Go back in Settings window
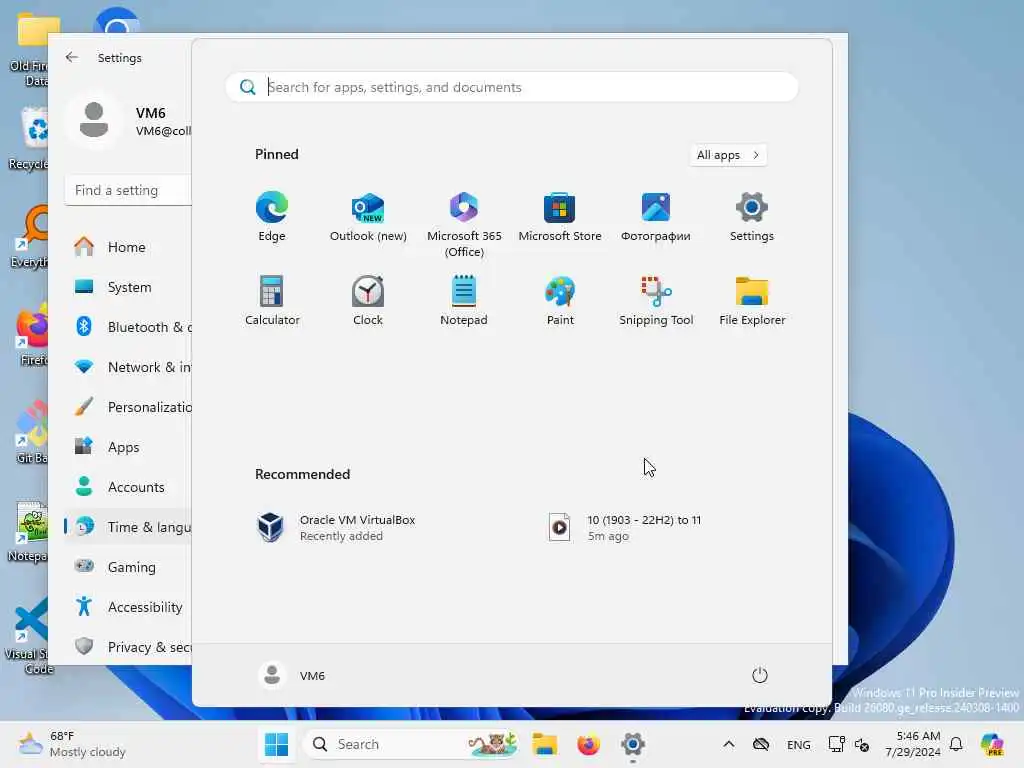This screenshot has height=768, width=1024. coord(72,57)
